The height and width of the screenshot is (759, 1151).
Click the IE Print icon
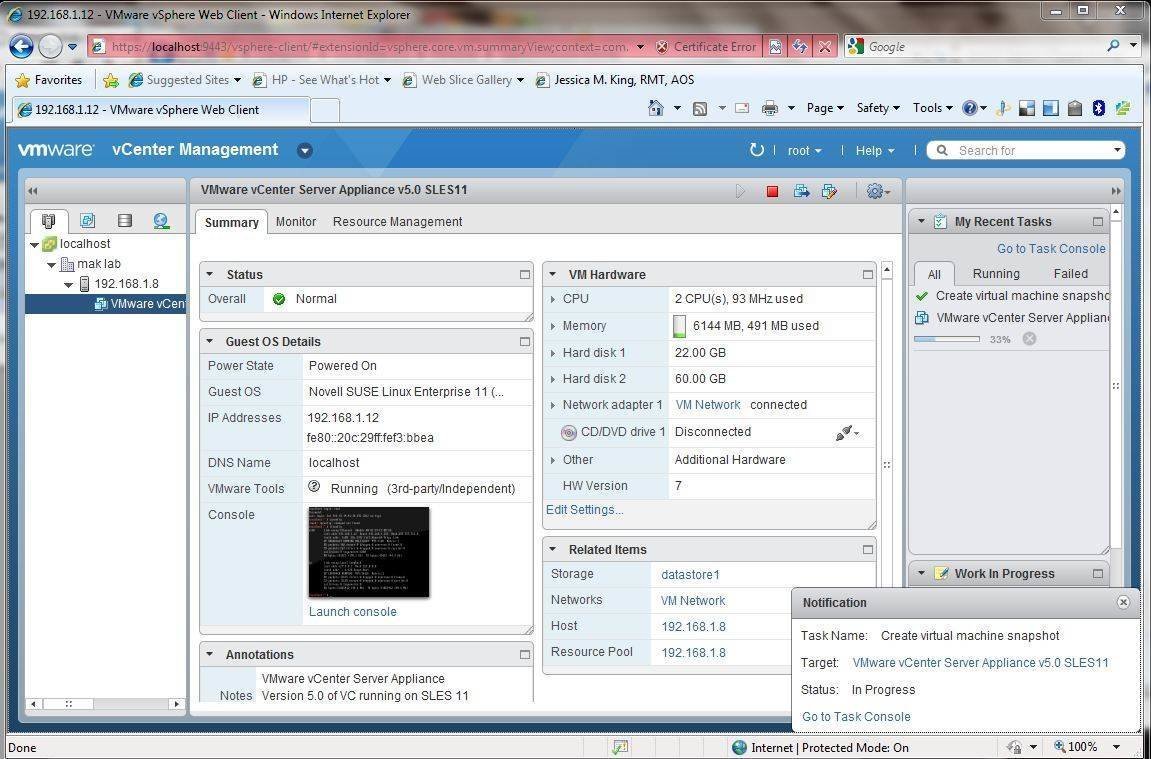(769, 109)
